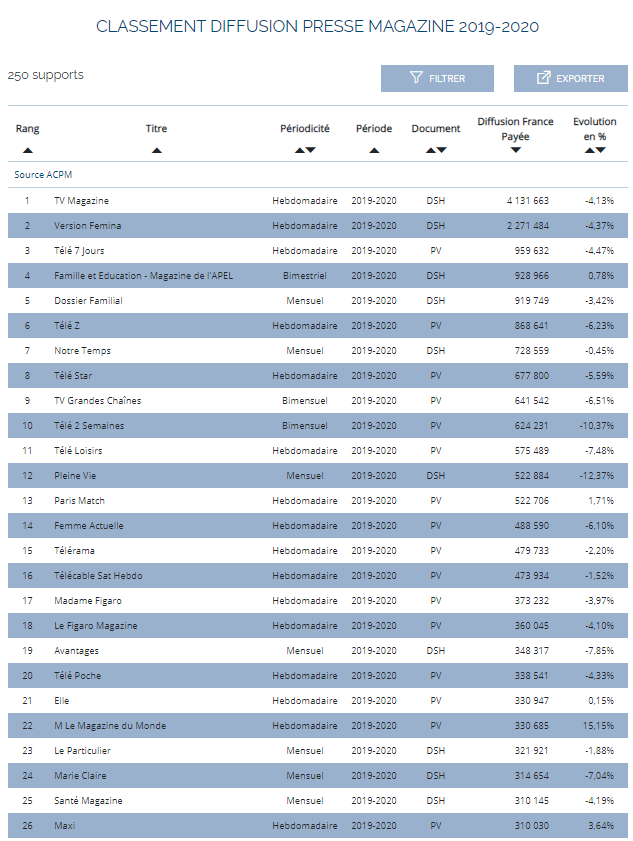Image resolution: width=633 pixels, height=841 pixels.
Task: Select the Télé 2 Semaines title
Action: click(x=89, y=426)
